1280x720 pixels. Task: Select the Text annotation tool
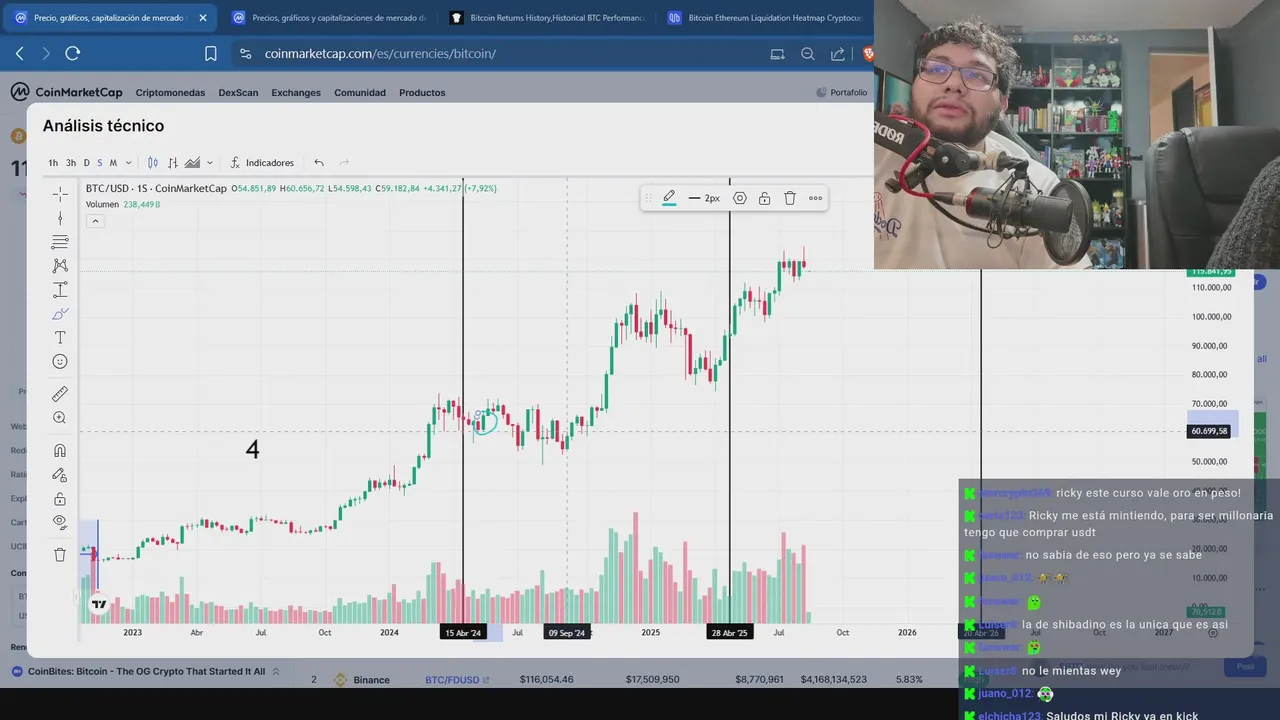60,338
